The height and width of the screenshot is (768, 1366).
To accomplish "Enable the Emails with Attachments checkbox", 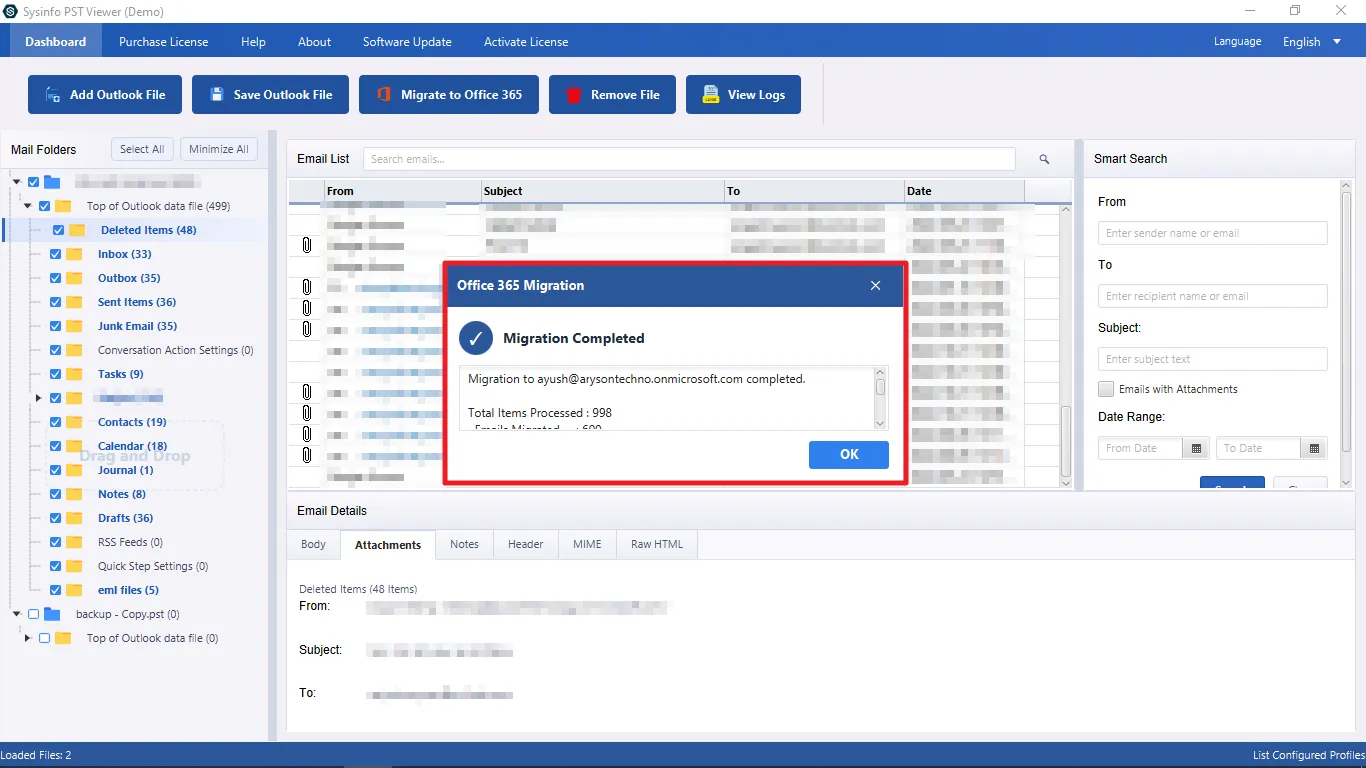I will point(1106,389).
